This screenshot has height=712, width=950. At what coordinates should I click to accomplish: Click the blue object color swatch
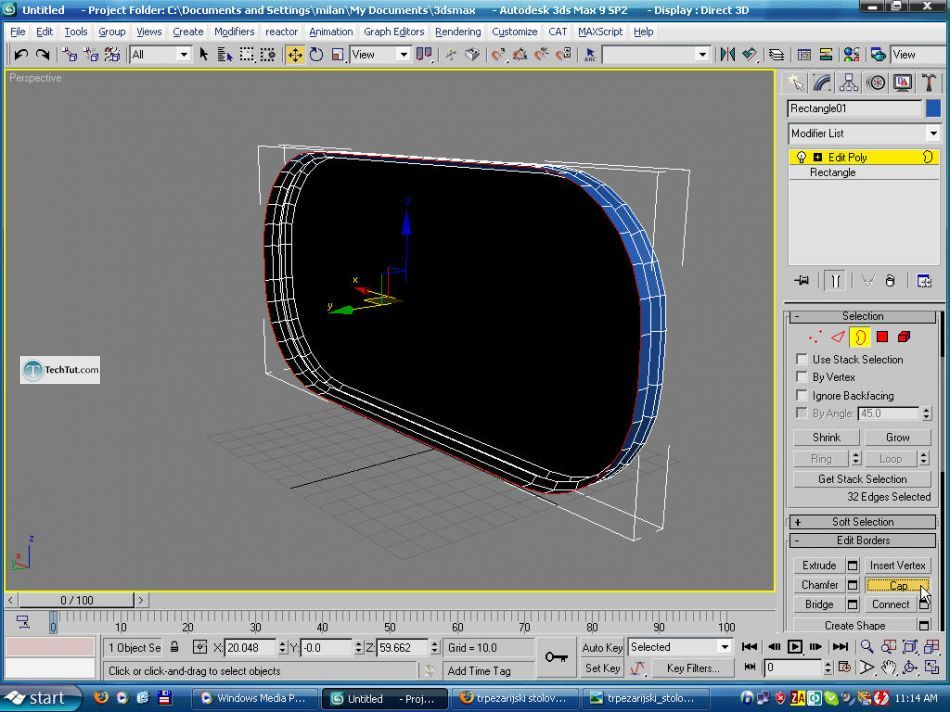coord(933,108)
